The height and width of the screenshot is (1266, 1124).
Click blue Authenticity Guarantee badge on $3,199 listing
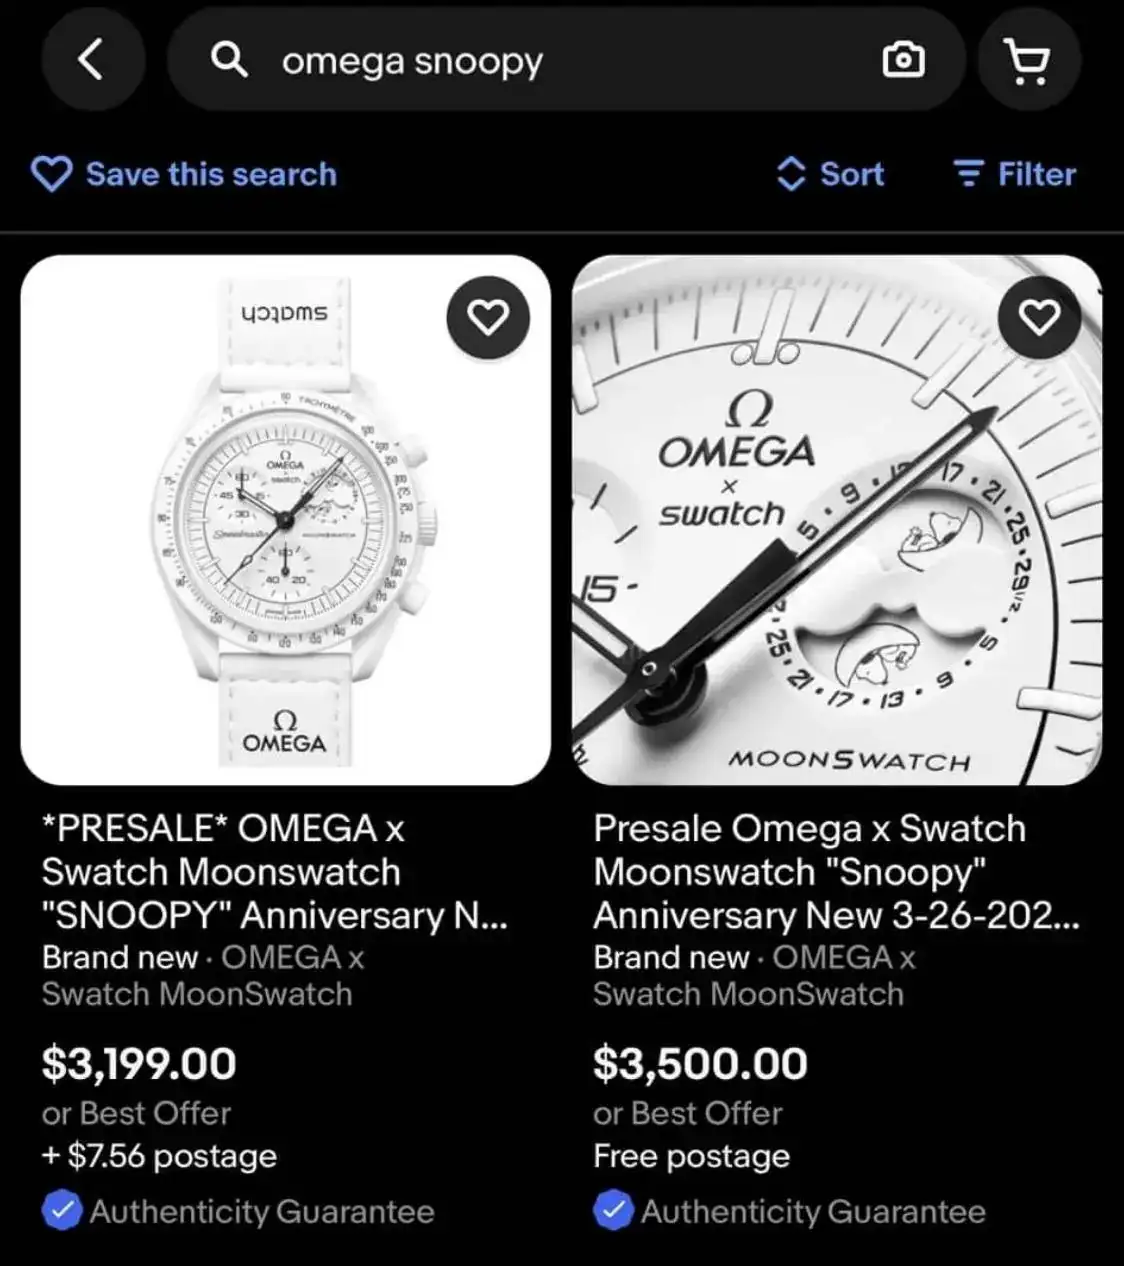coord(62,1211)
